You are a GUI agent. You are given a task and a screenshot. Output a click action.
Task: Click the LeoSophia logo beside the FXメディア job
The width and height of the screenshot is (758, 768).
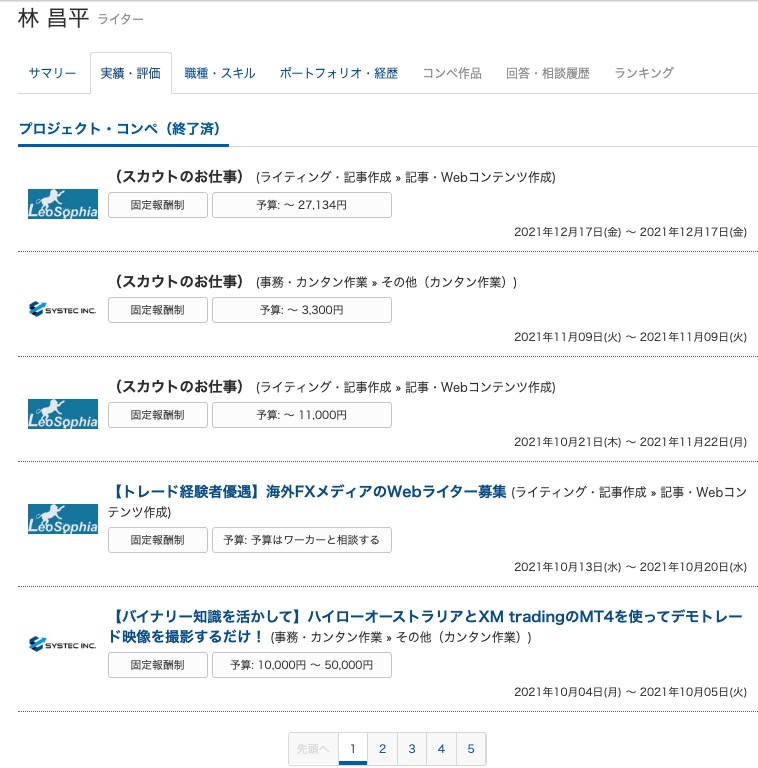[x=63, y=519]
